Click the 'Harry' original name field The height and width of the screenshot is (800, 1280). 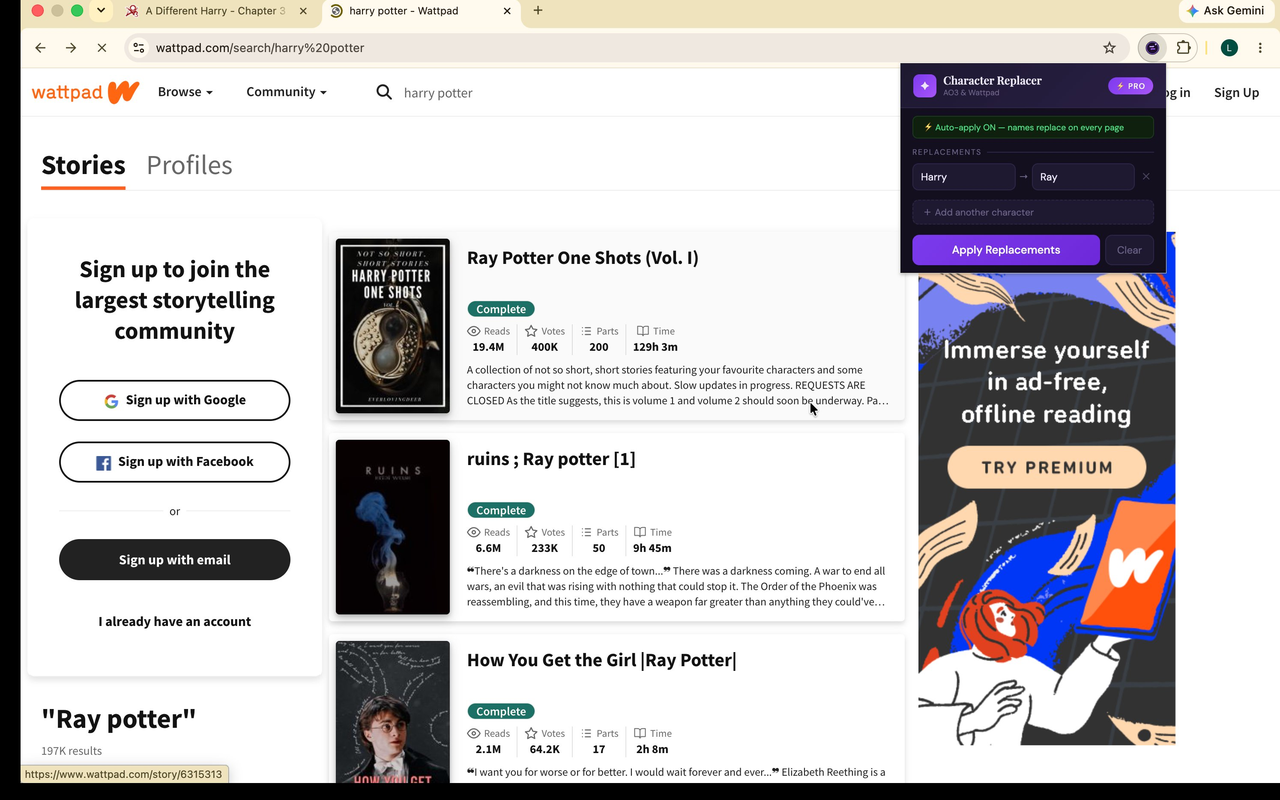click(964, 177)
